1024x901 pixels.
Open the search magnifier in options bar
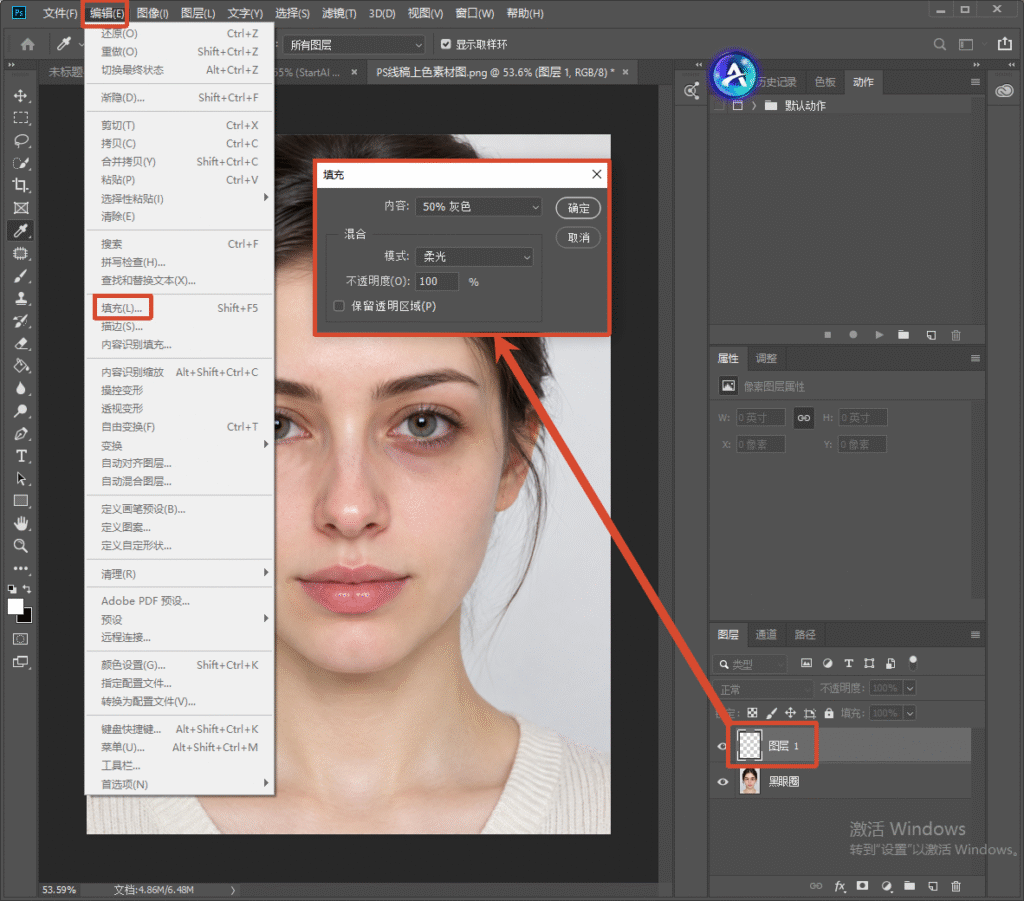point(939,44)
